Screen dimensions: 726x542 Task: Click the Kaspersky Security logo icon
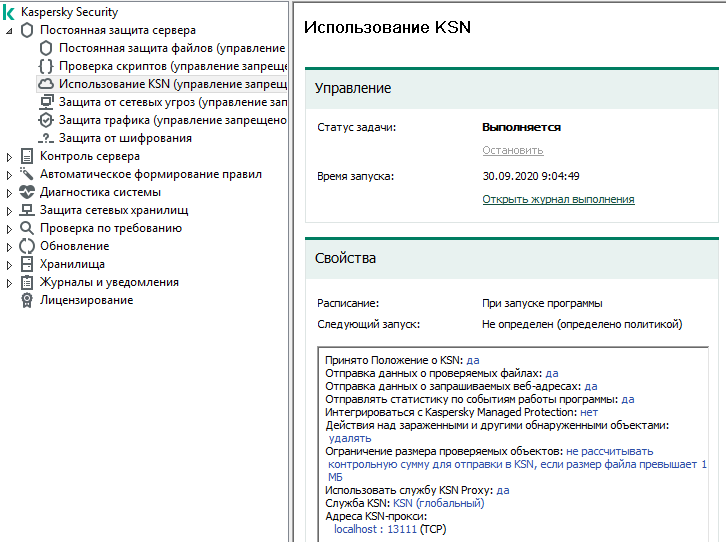click(x=10, y=12)
